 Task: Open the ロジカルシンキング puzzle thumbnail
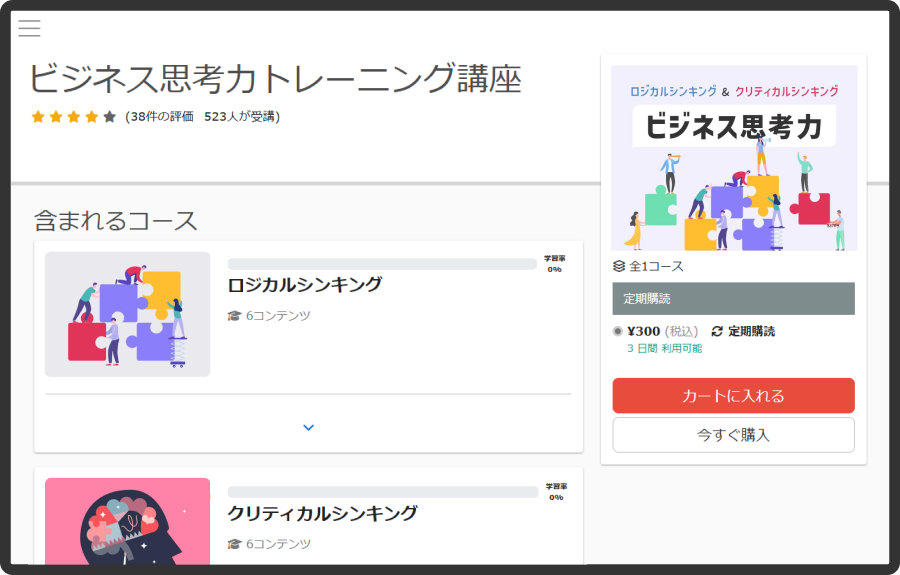(127, 314)
